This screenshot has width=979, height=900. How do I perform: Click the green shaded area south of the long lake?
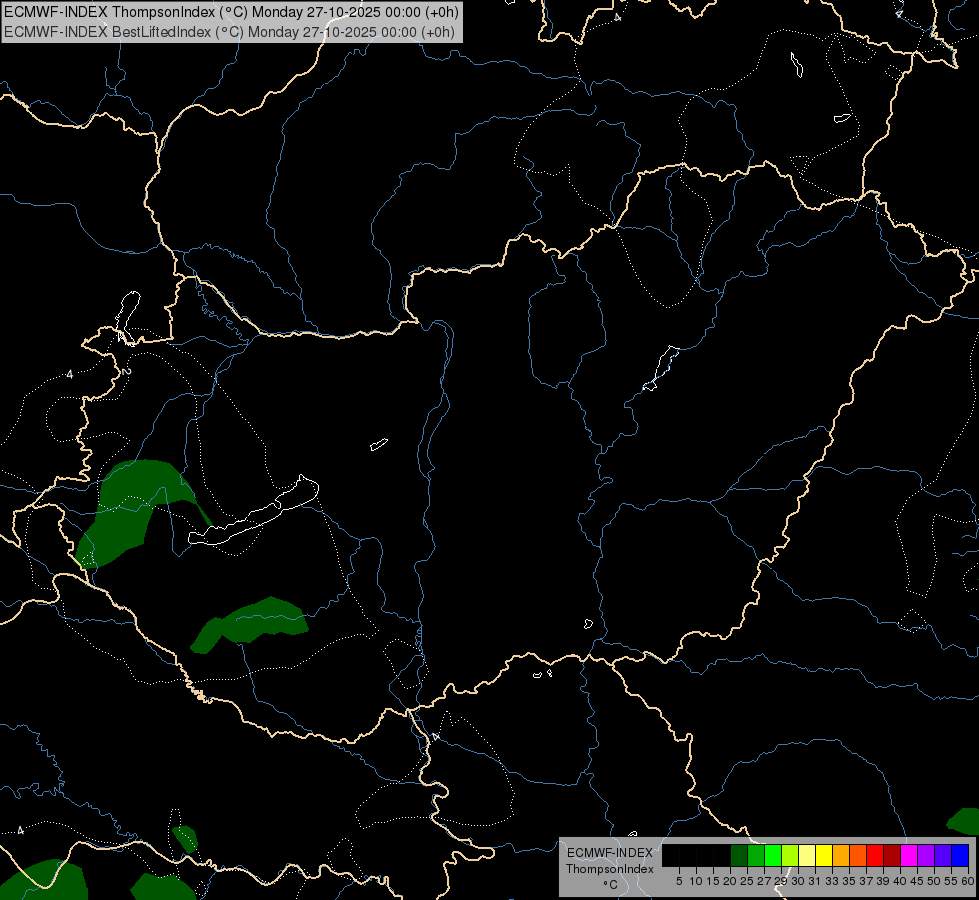[x=250, y=625]
